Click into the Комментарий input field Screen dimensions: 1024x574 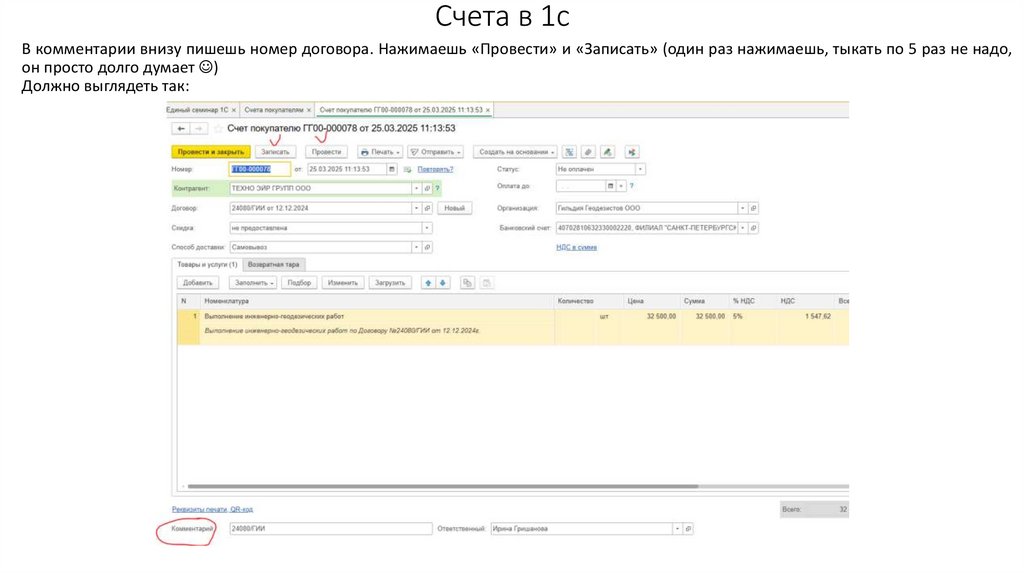point(328,528)
